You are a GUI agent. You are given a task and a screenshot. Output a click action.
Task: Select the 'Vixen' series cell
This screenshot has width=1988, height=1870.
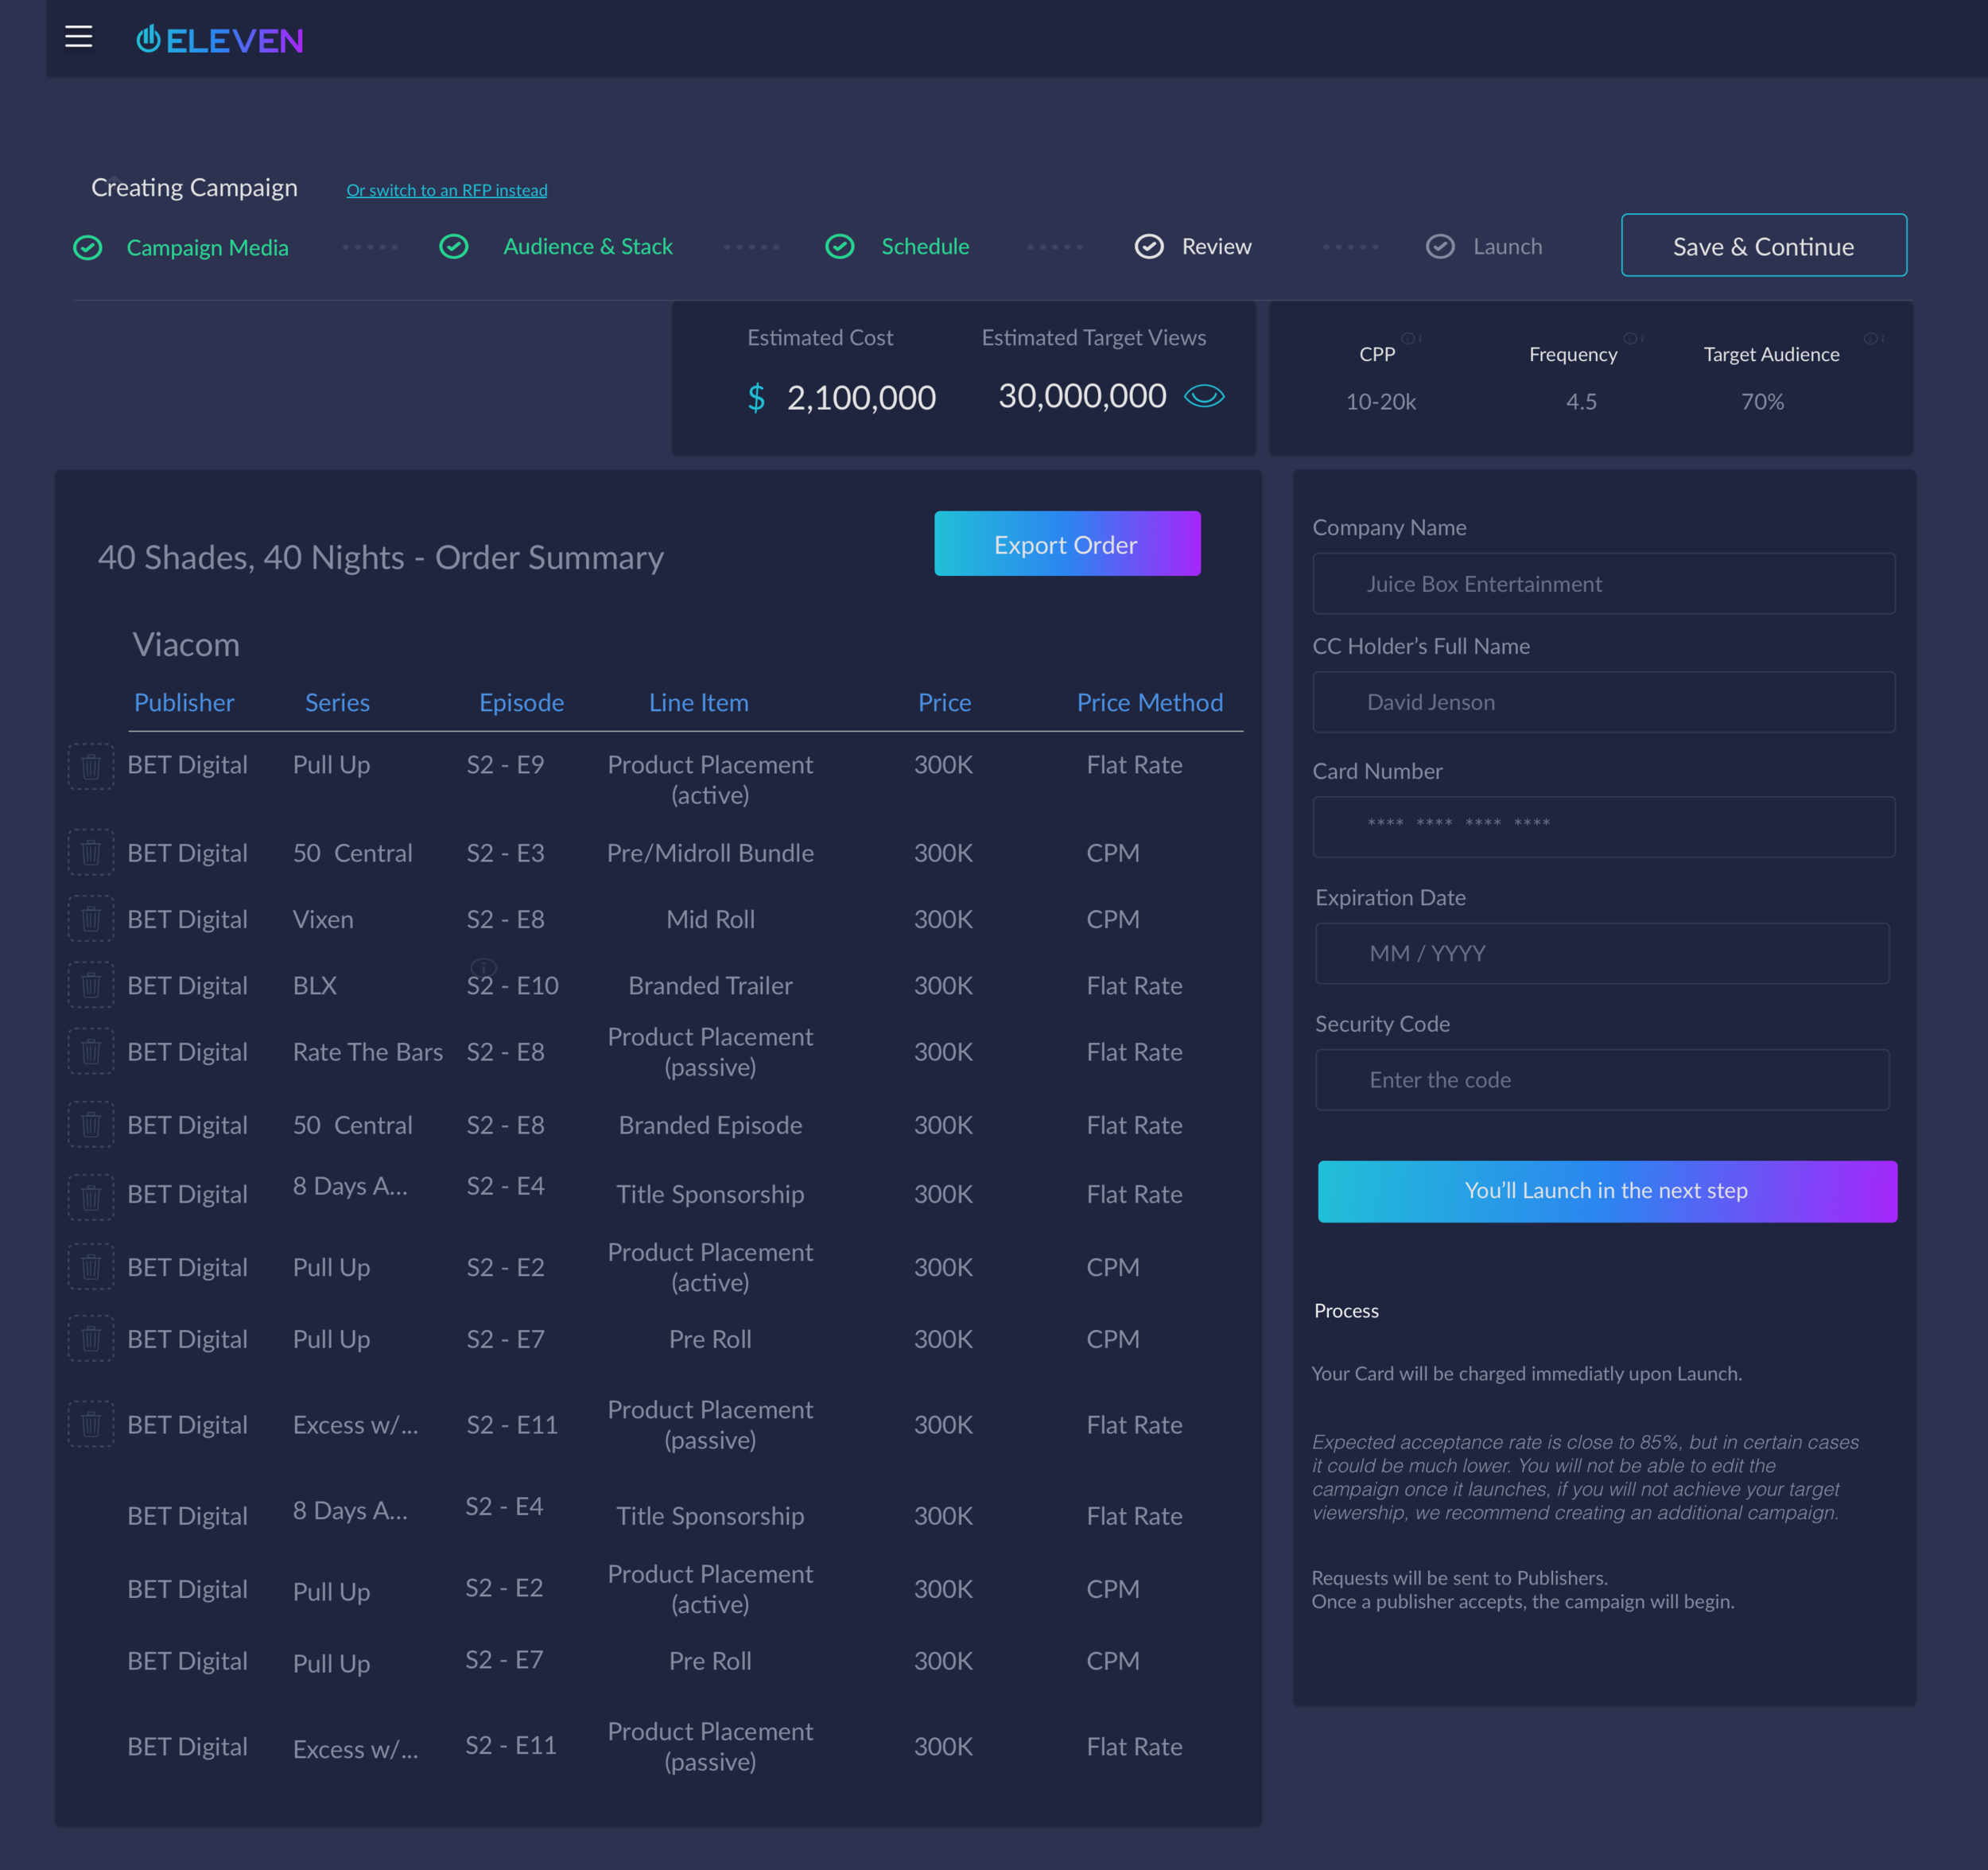(322, 919)
